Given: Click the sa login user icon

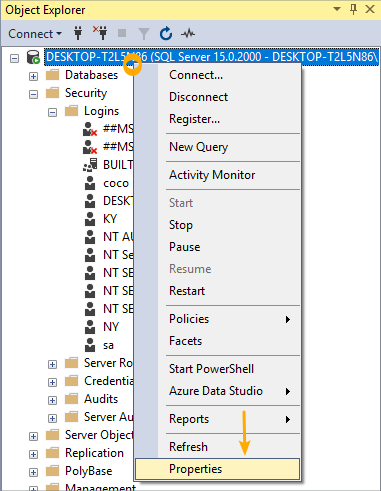Looking at the screenshot, I should click(x=90, y=345).
